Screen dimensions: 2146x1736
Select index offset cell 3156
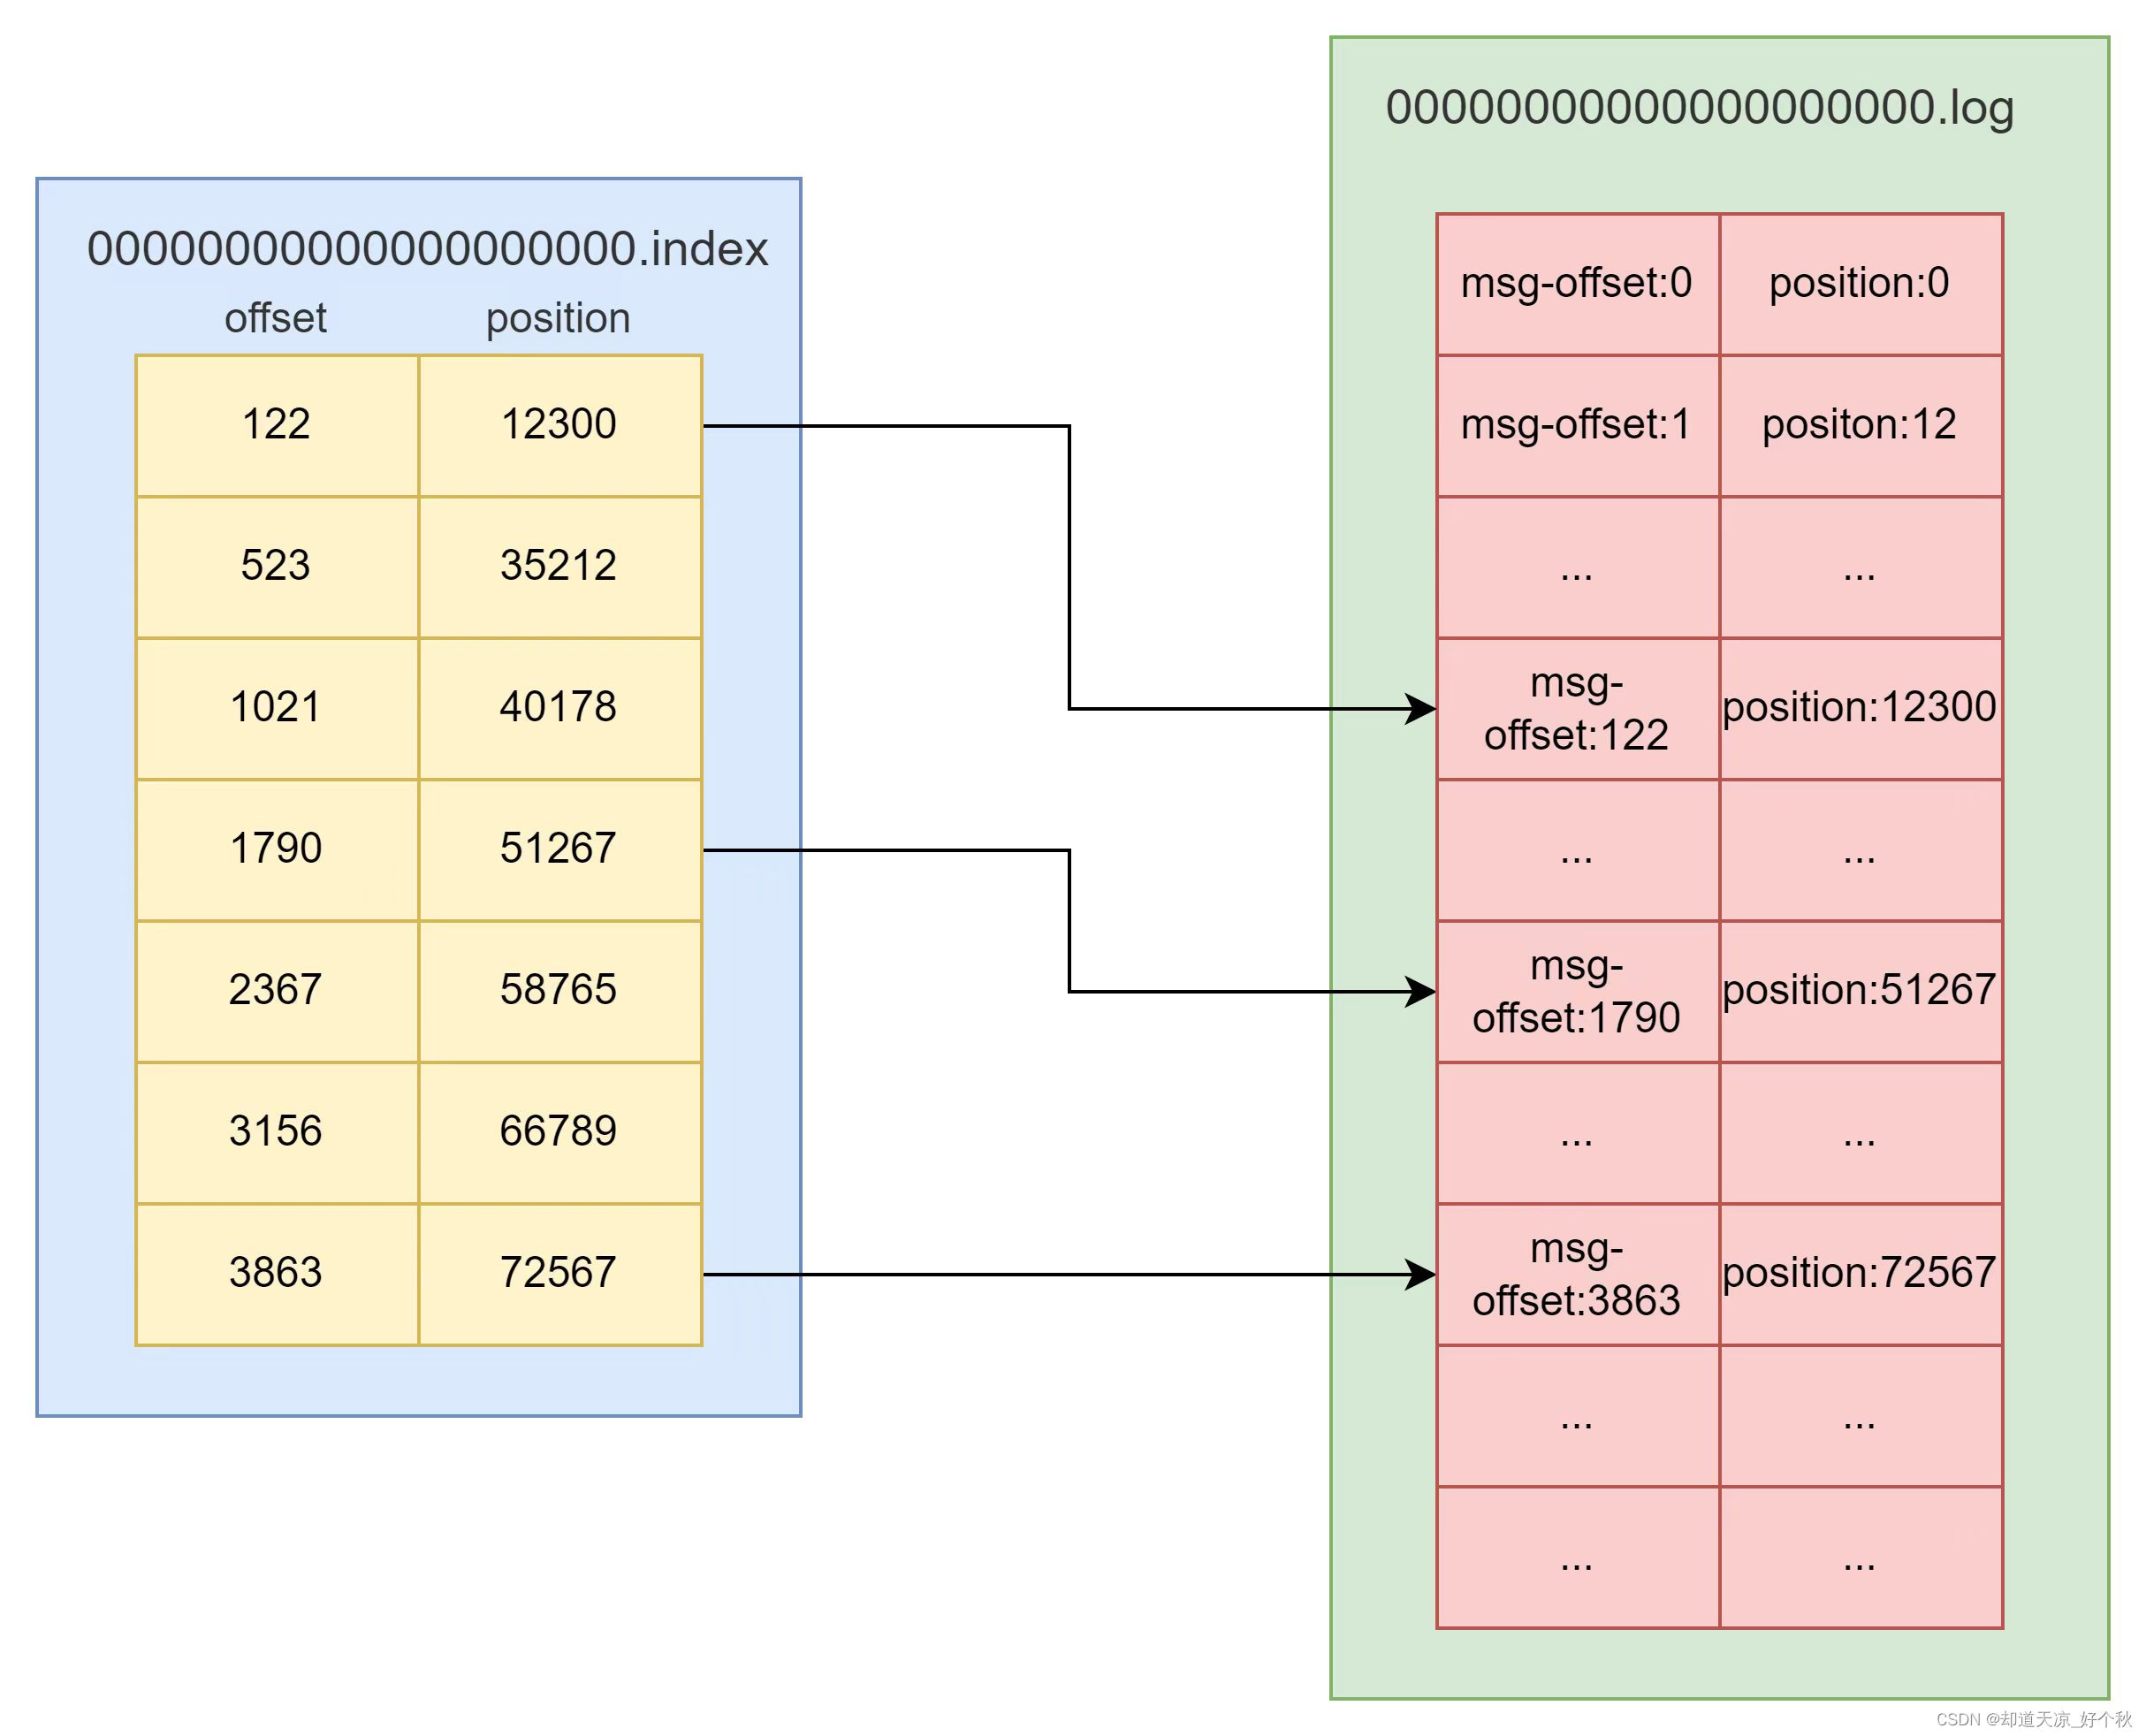coord(277,1133)
